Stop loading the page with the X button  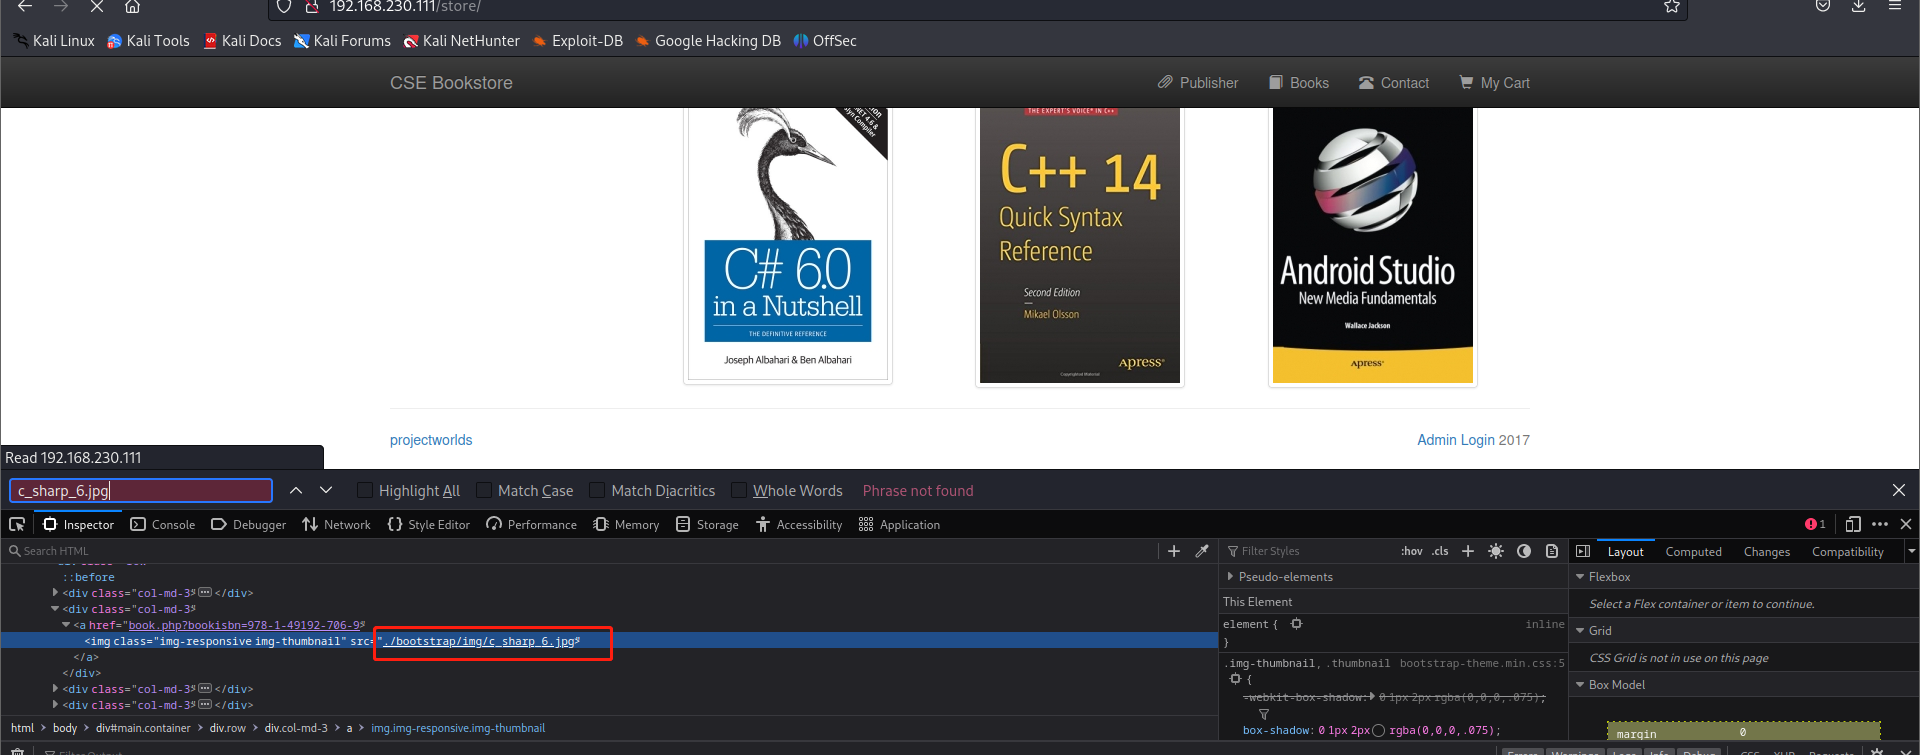[x=97, y=6]
